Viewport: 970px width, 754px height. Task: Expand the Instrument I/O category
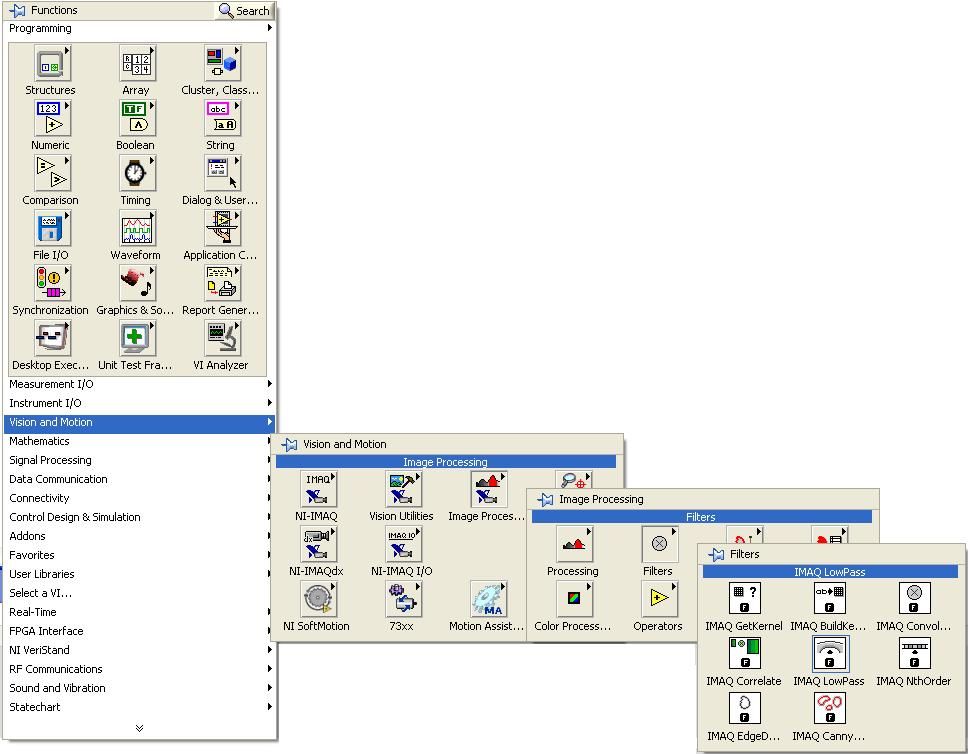click(139, 403)
